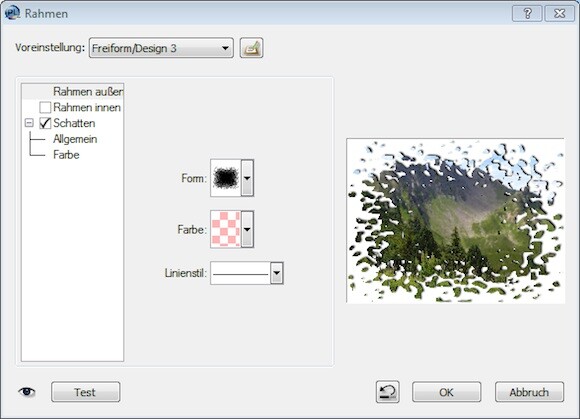Toggle the eye preview icon
Viewport: 580px width, 419px height.
point(27,392)
